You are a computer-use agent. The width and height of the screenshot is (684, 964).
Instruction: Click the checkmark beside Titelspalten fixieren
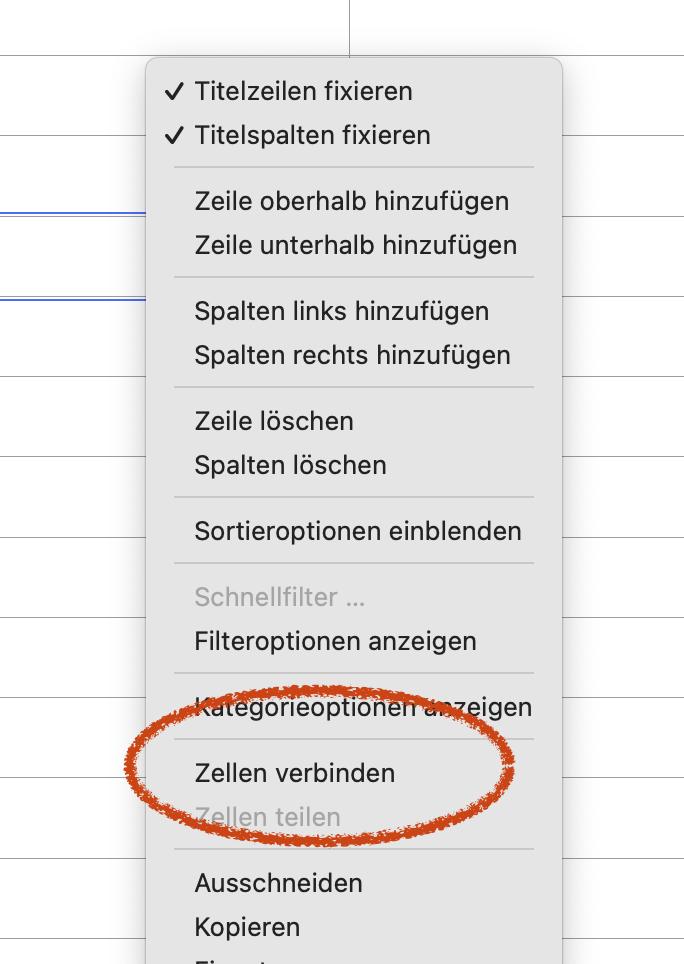coord(174,135)
